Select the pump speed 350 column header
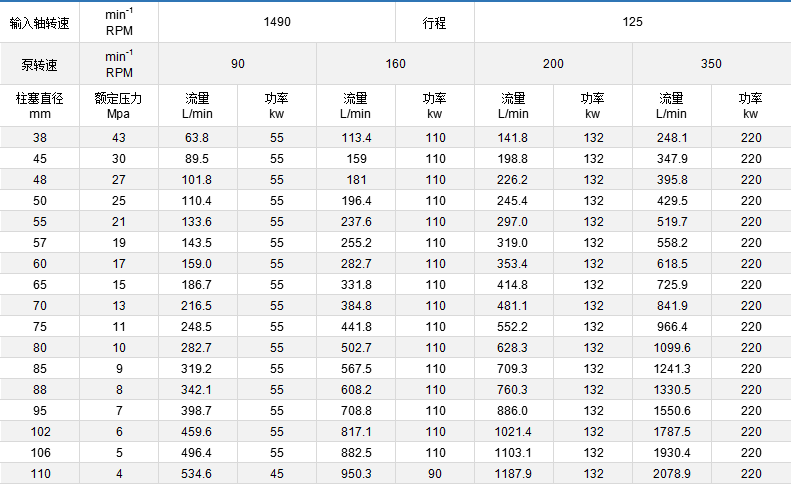This screenshot has height=486, width=793. click(x=711, y=64)
